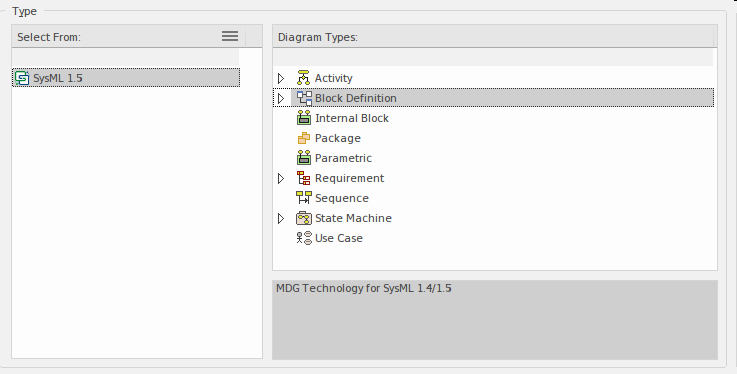The height and width of the screenshot is (374, 737).
Task: Click the Sequence diagram icon
Action: click(x=304, y=198)
